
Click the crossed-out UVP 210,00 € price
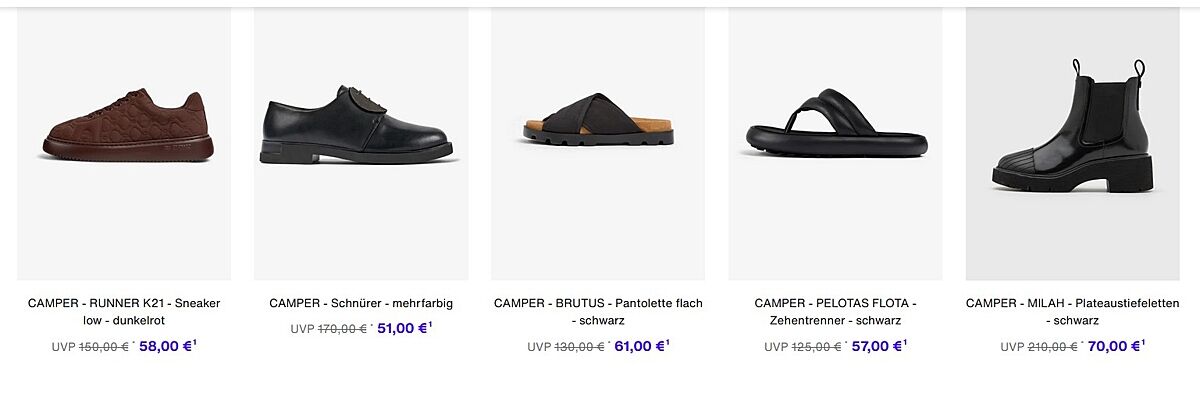(x=1053, y=347)
